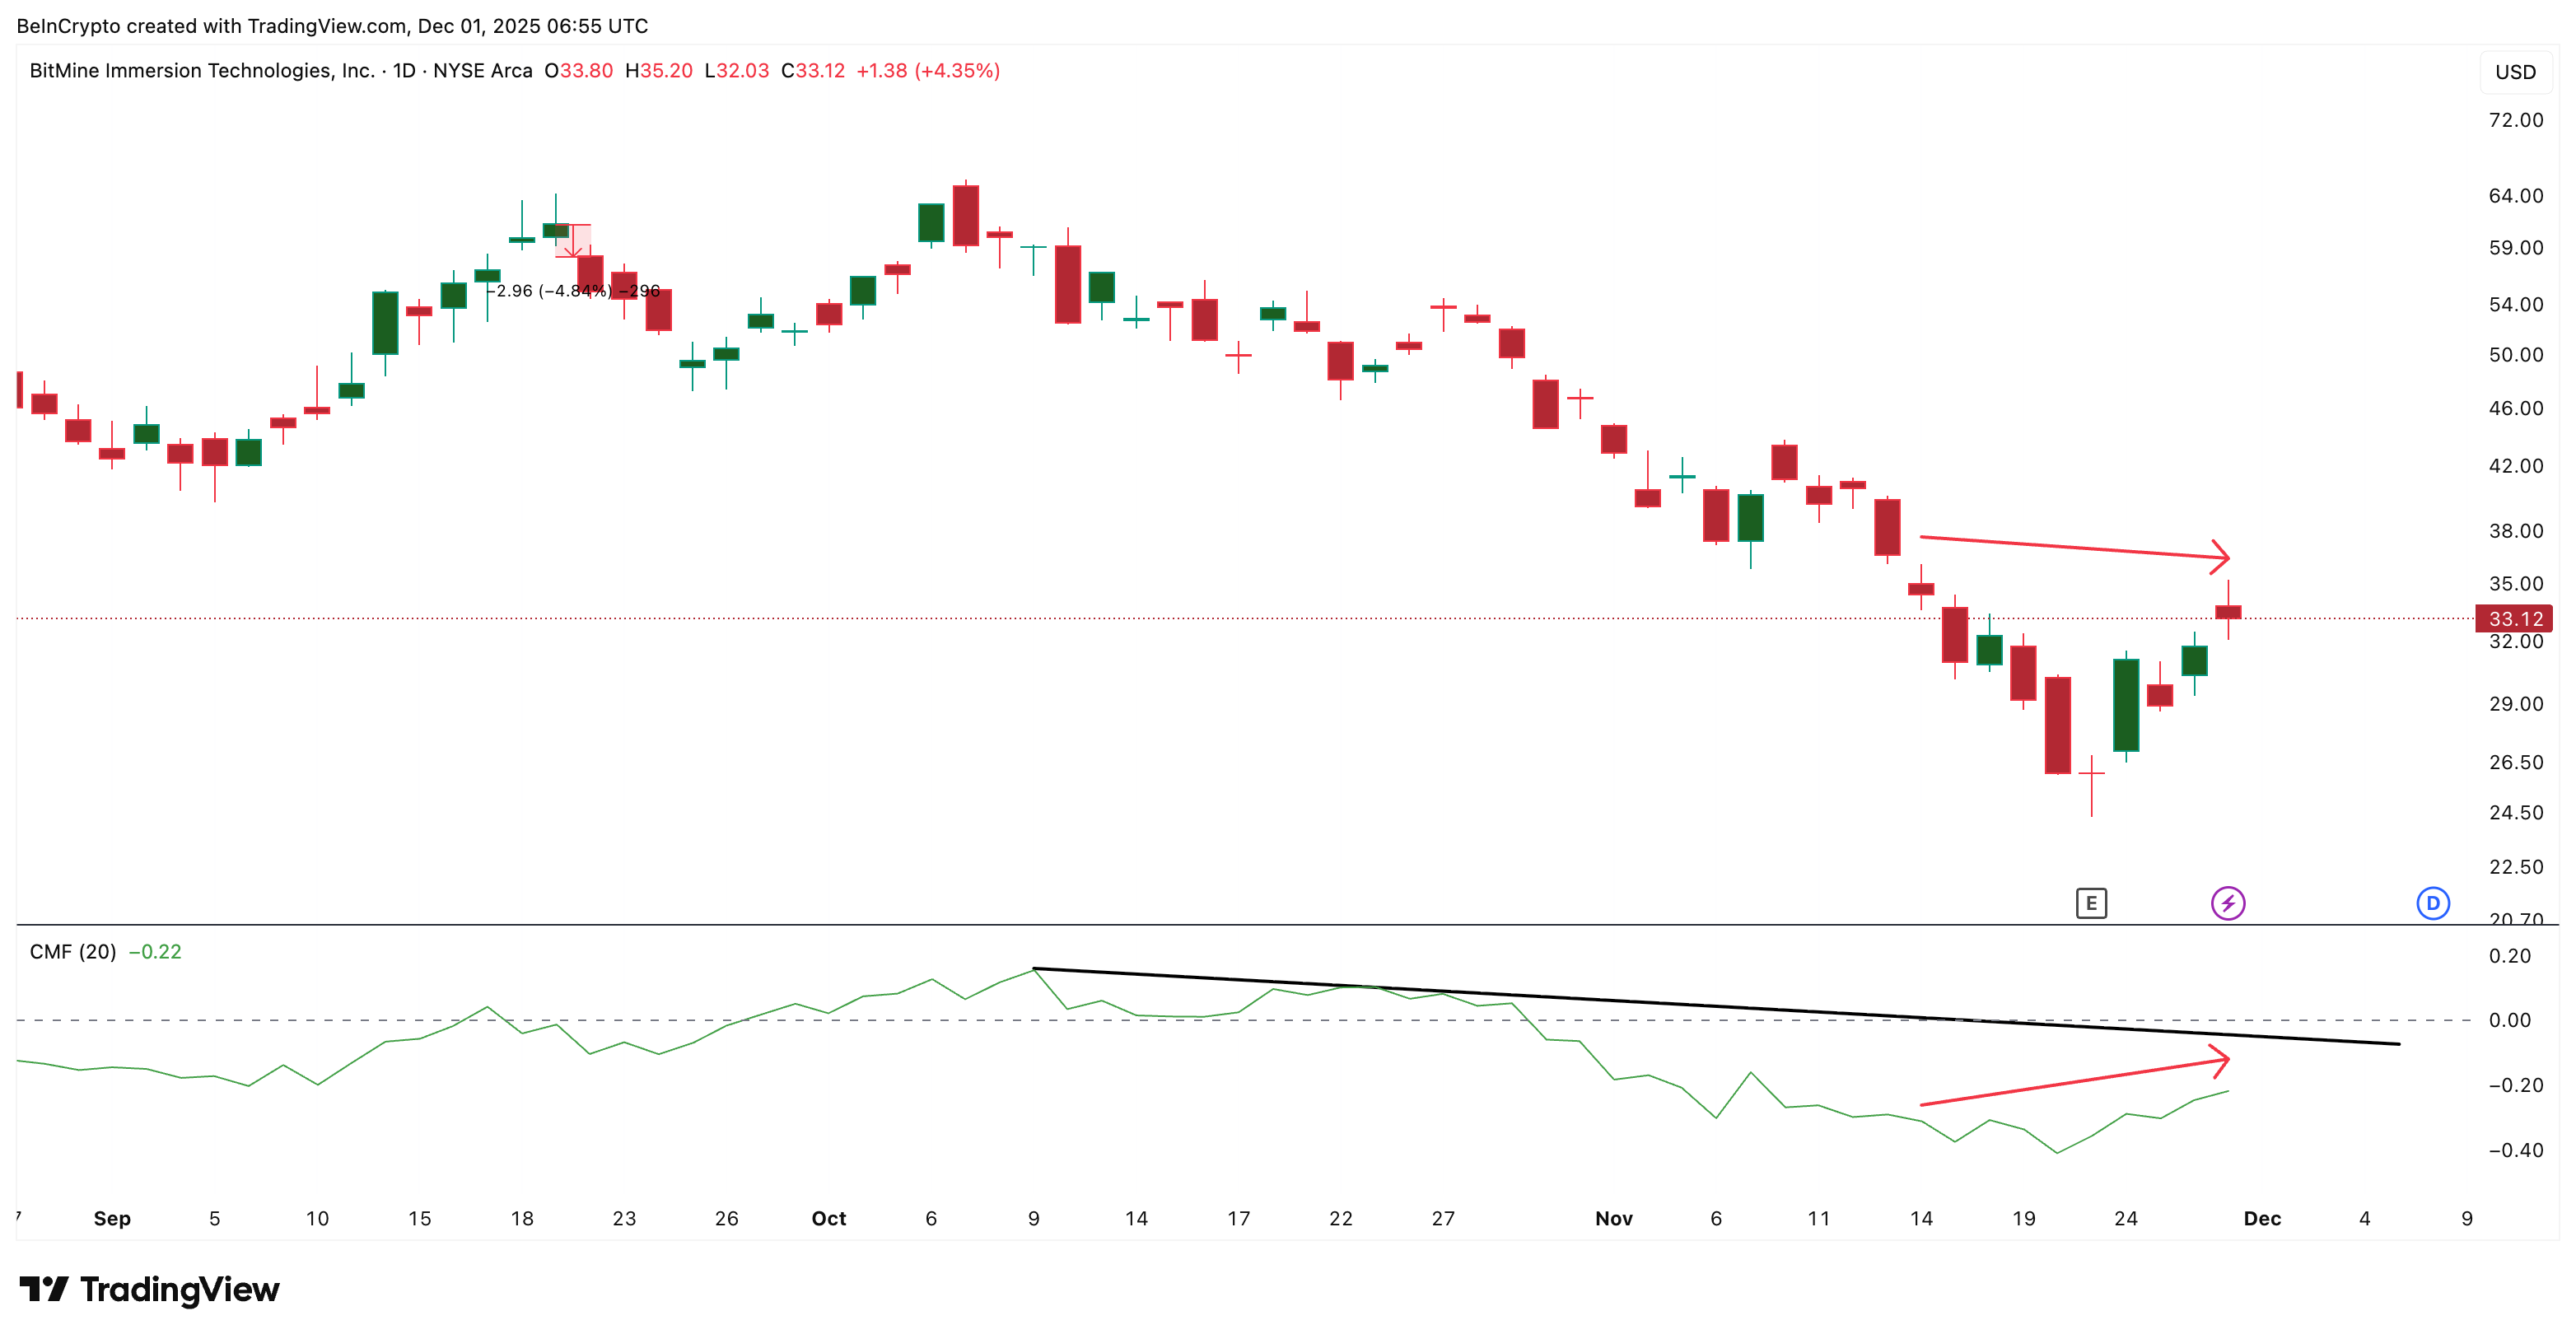Click the earnings 'E' marker icon
2576x1339 pixels.
click(x=2091, y=903)
